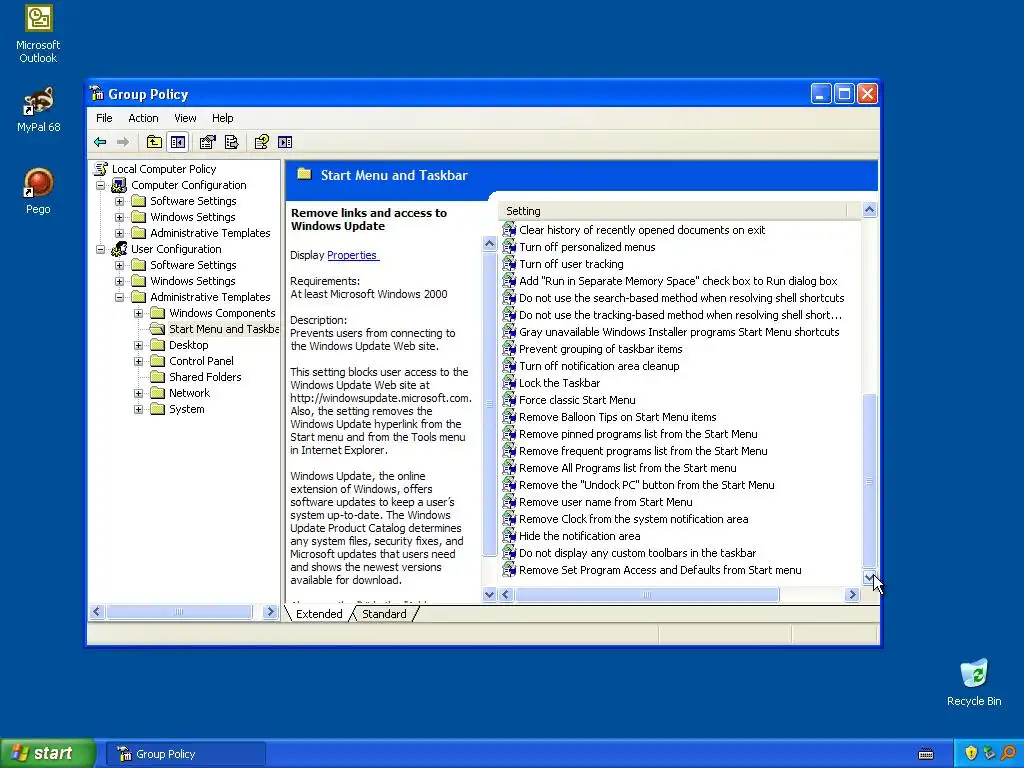
Task: Click policy icon beside 'Prevent grouping of taskbar items'
Action: coord(509,349)
